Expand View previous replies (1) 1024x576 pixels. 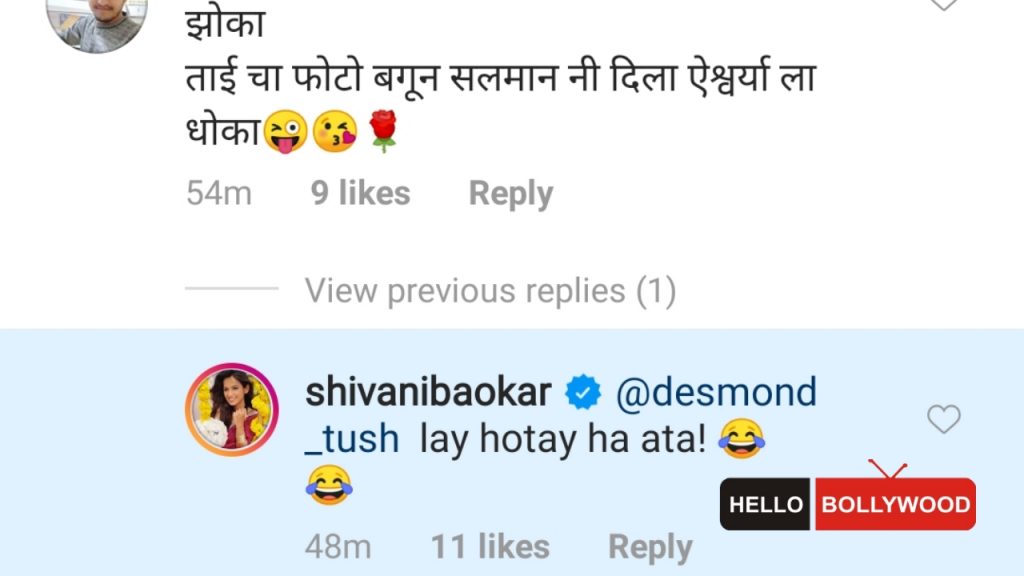click(490, 290)
